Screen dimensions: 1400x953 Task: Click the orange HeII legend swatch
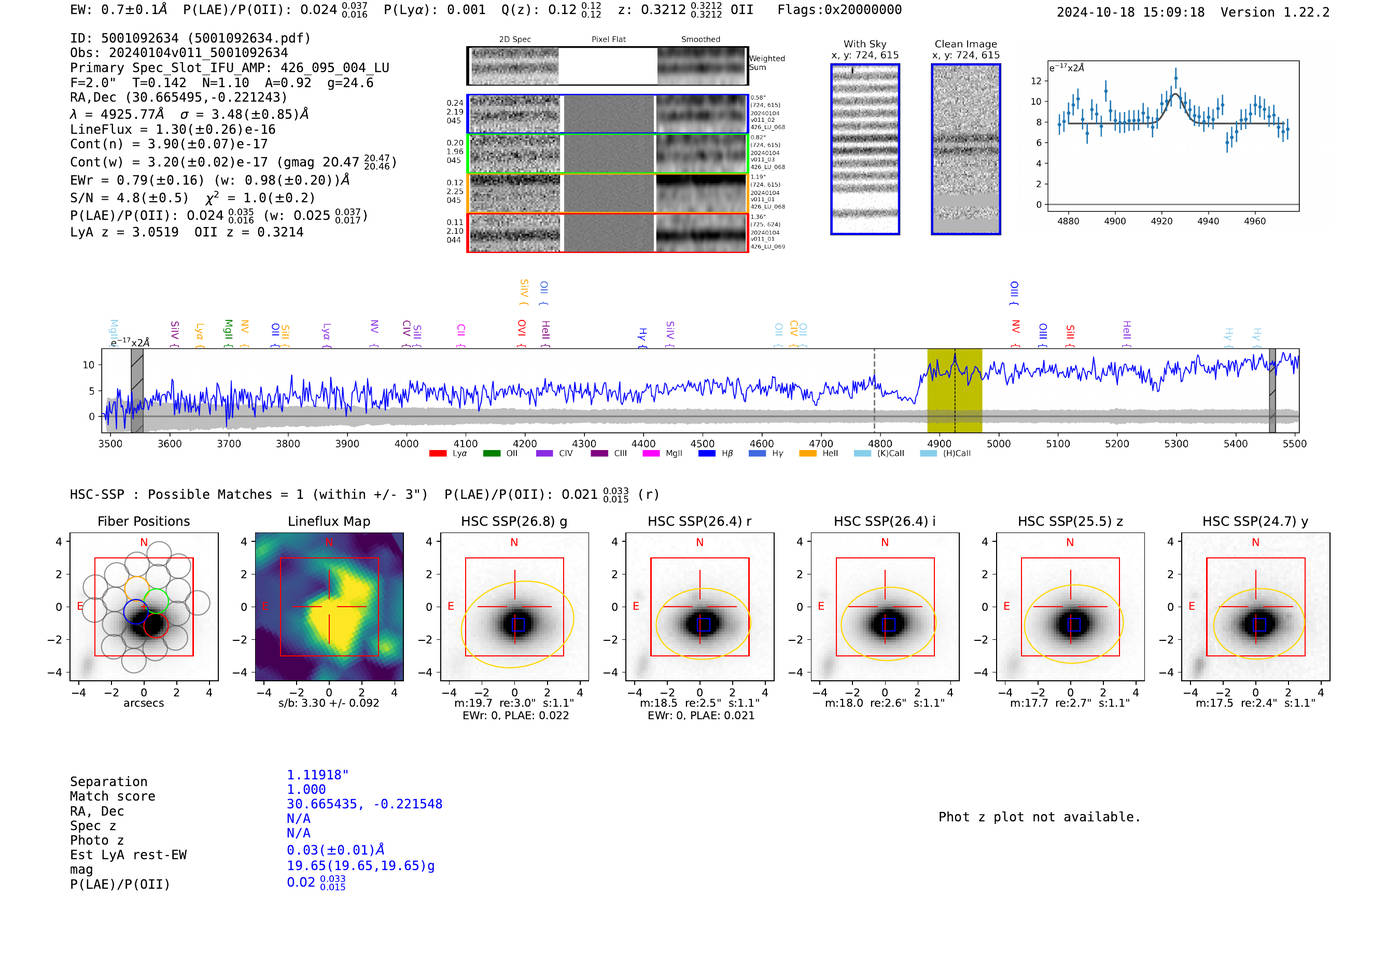pos(808,454)
